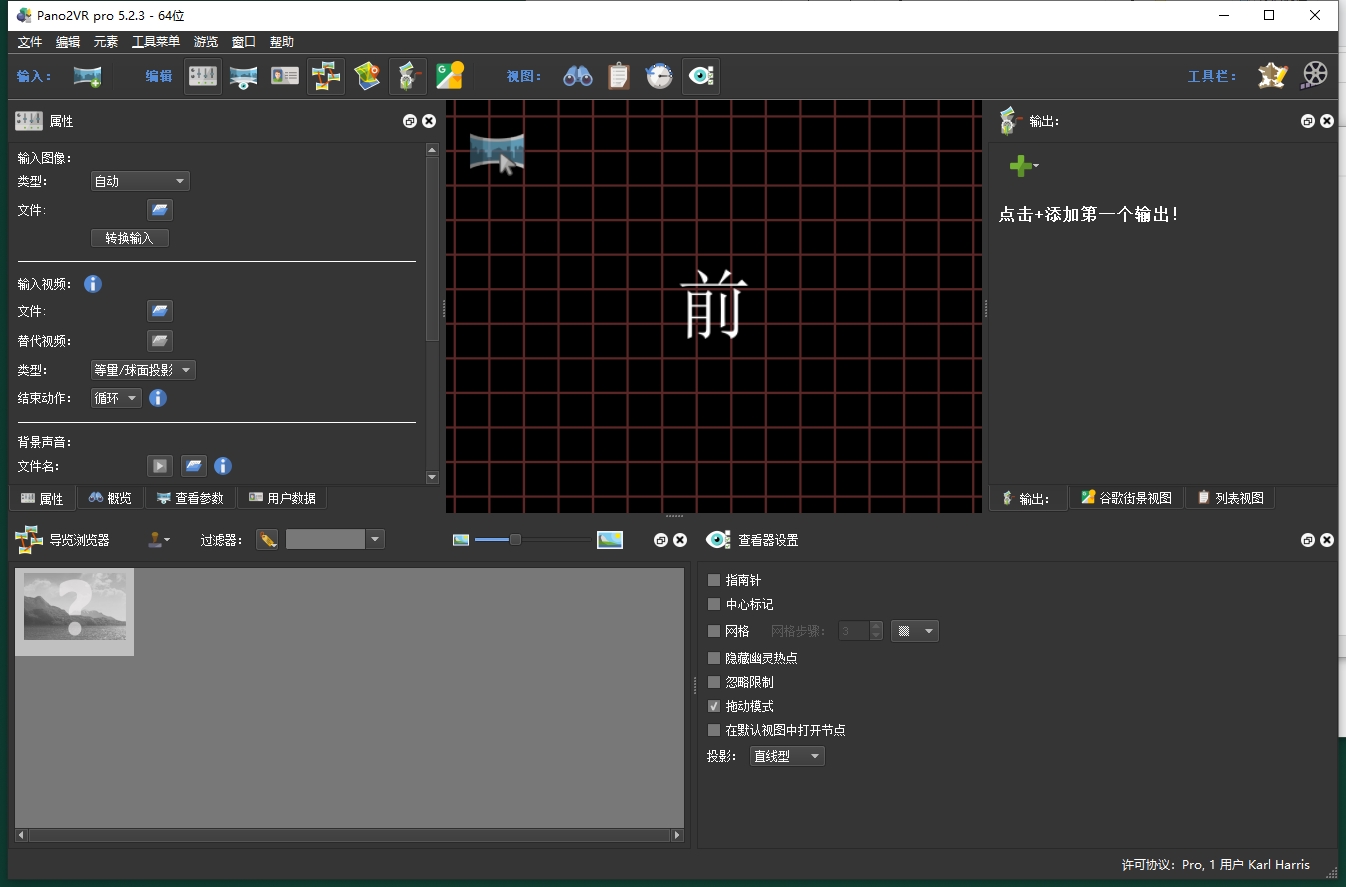The height and width of the screenshot is (887, 1346).
Task: Open the 游览 menu
Action: pos(206,42)
